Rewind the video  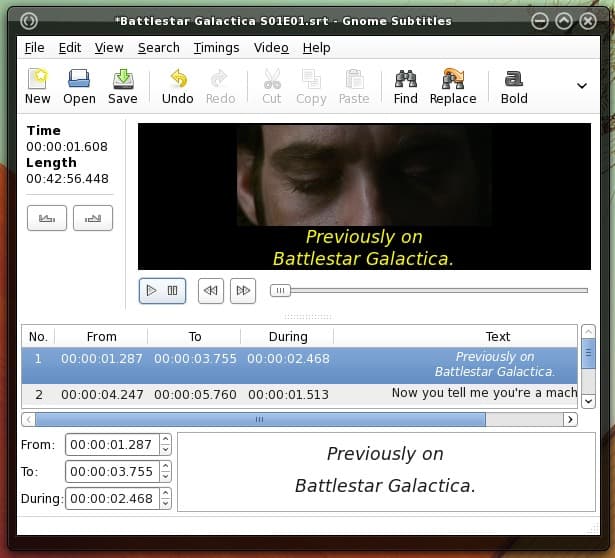tap(211, 291)
